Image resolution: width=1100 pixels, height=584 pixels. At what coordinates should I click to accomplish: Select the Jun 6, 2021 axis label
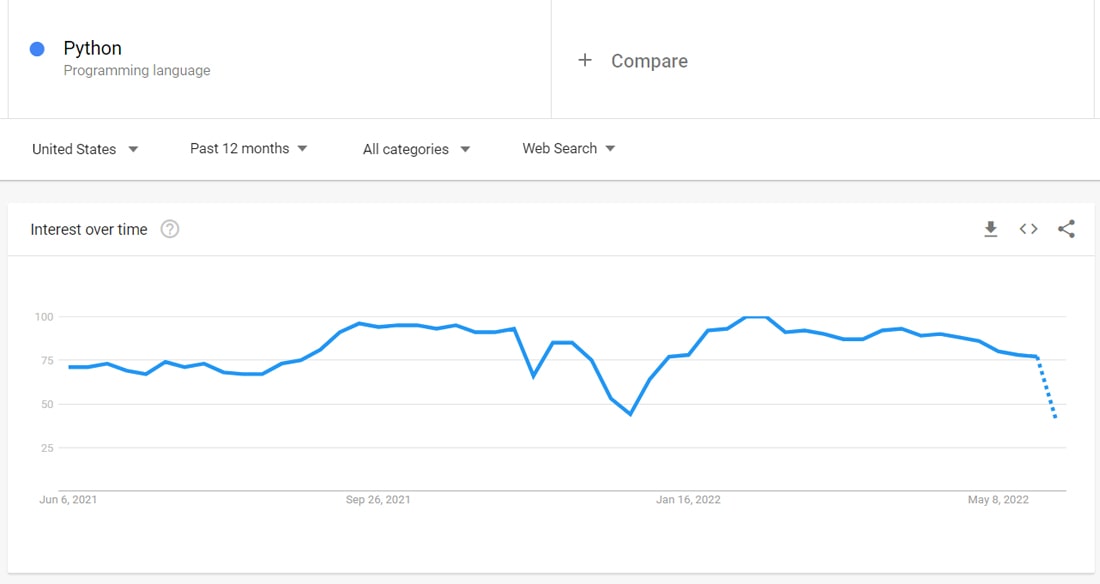[69, 500]
